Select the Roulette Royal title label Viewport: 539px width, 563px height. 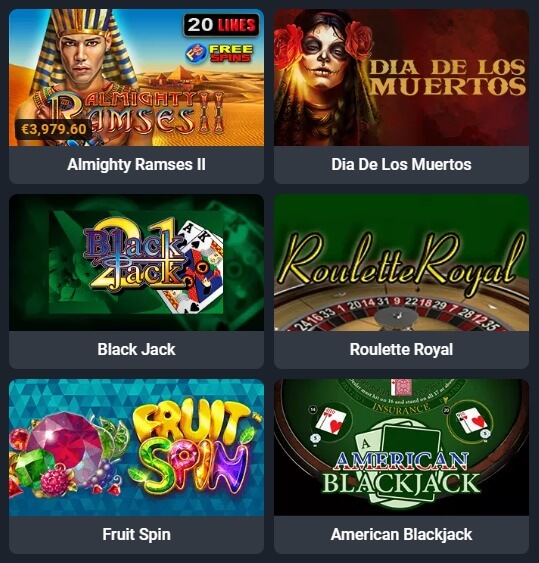point(401,349)
